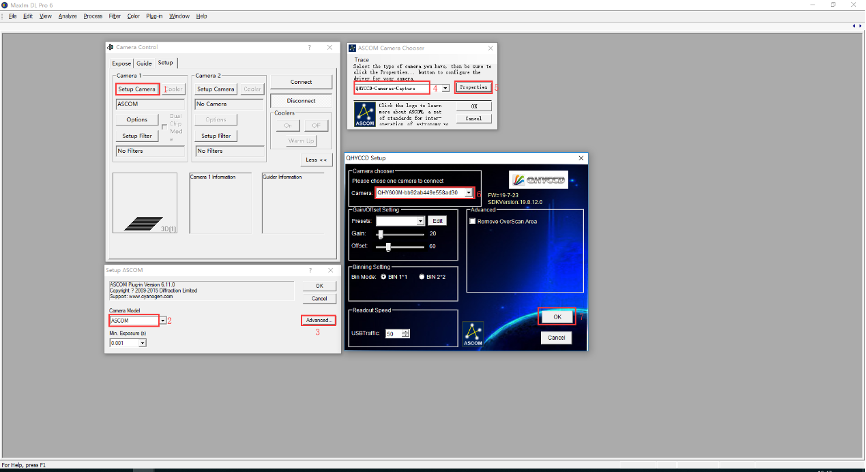Click the Connect button

(x=301, y=82)
